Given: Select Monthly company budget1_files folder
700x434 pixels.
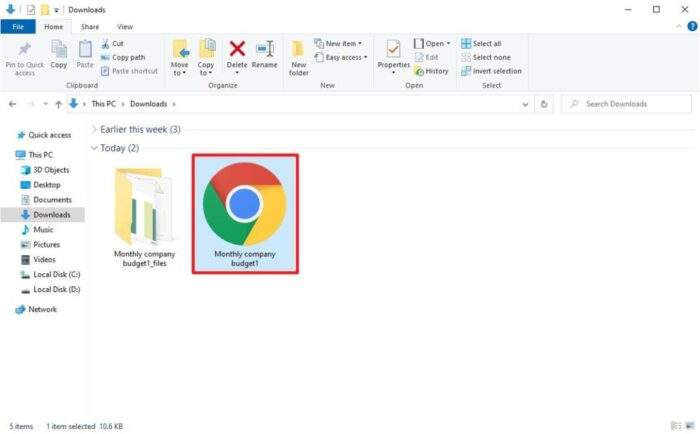Looking at the screenshot, I should click(144, 217).
